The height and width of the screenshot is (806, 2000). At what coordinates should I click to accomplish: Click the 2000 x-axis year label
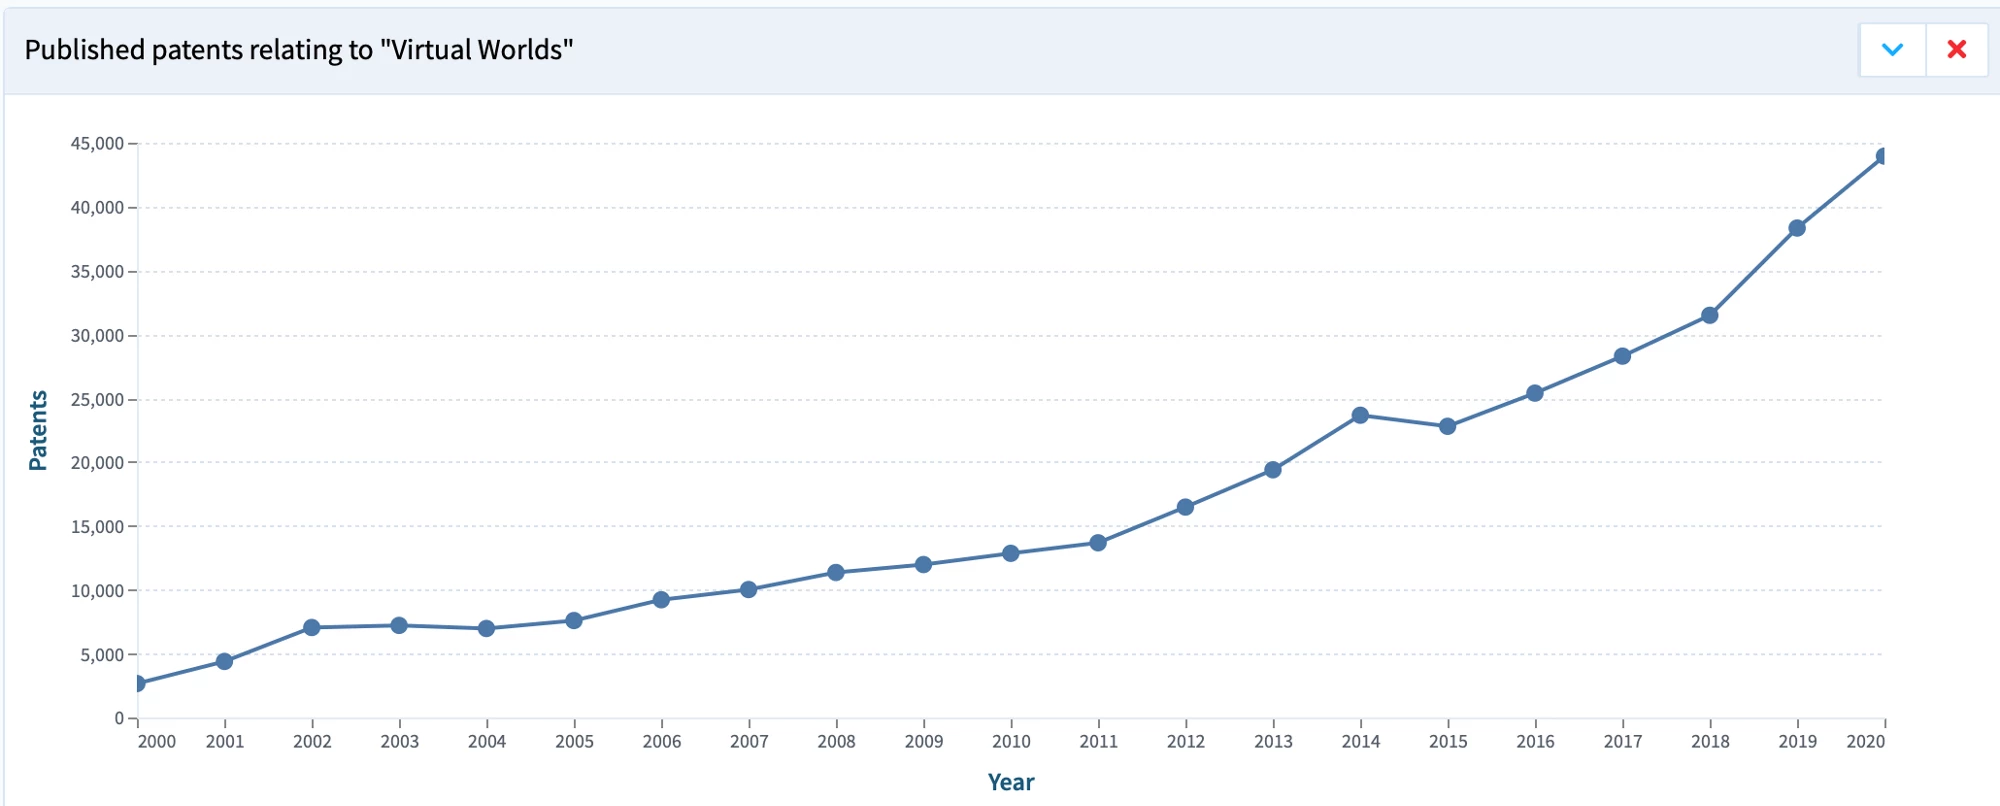pyautogui.click(x=157, y=741)
